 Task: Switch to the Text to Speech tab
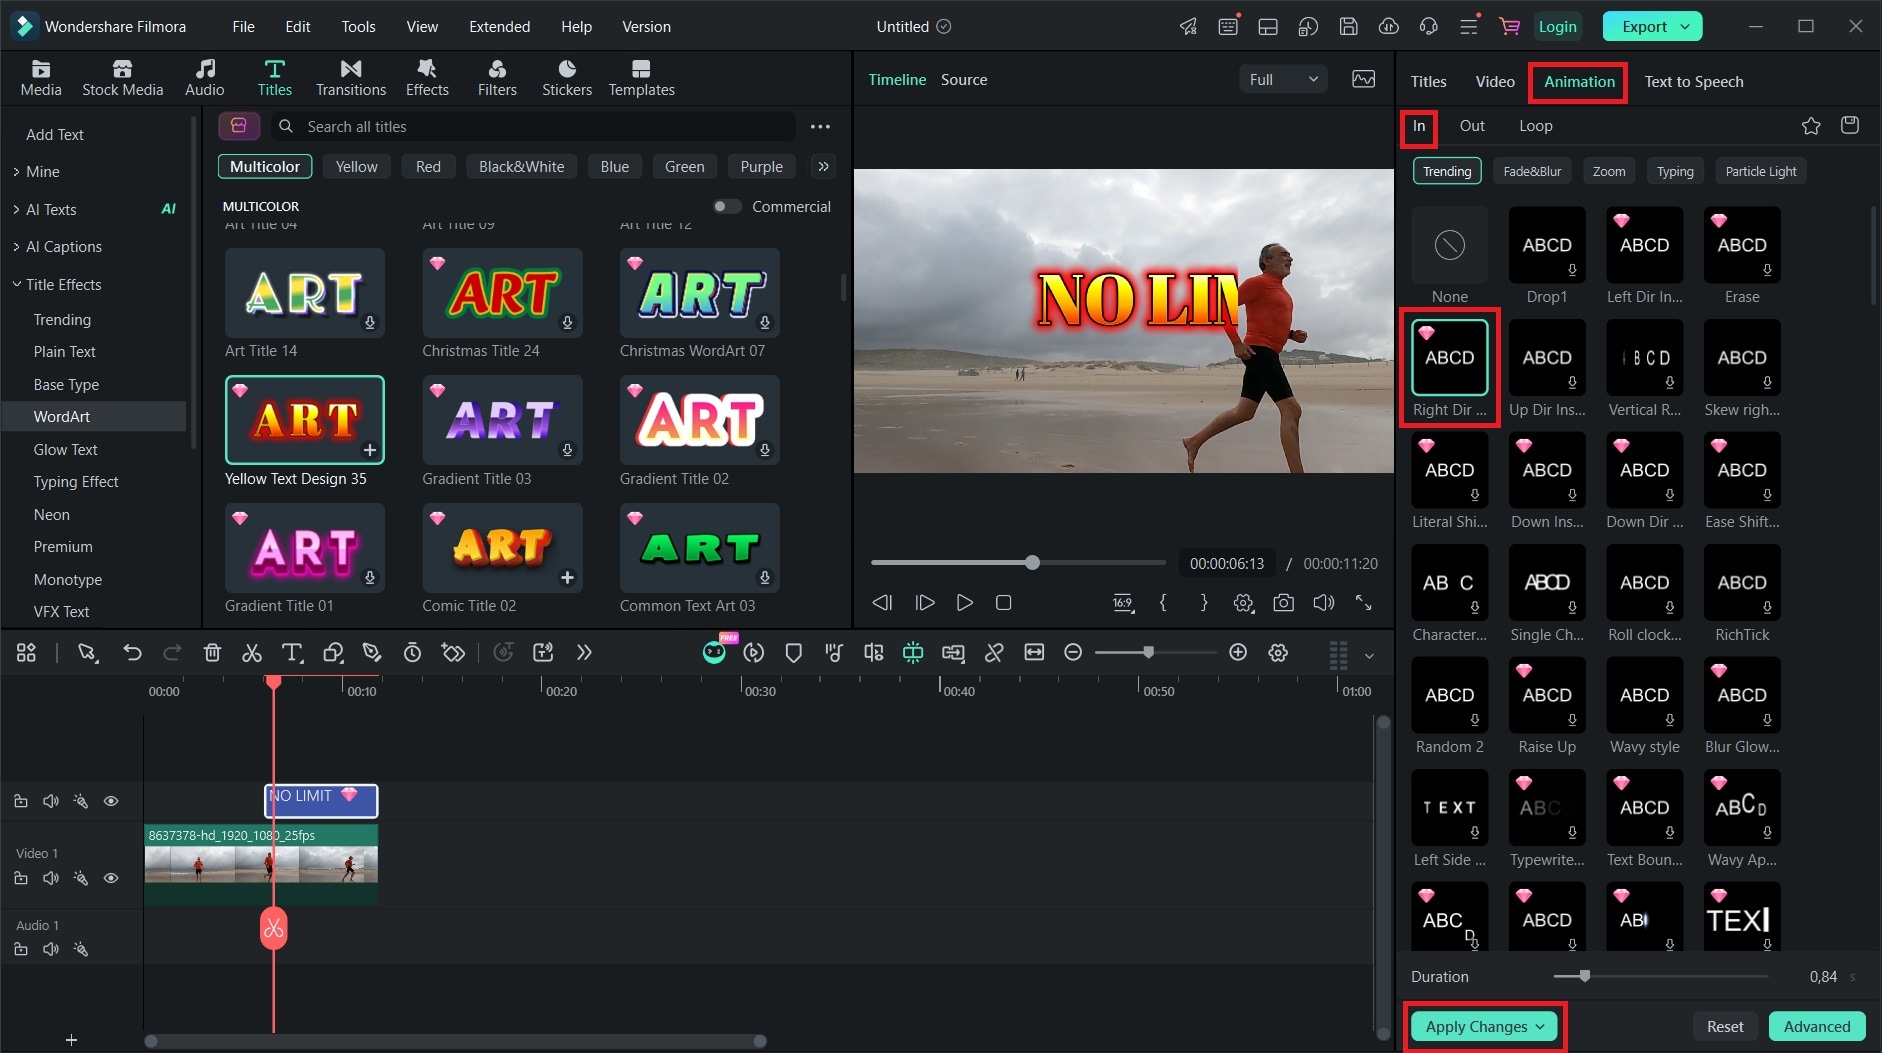pos(1694,82)
